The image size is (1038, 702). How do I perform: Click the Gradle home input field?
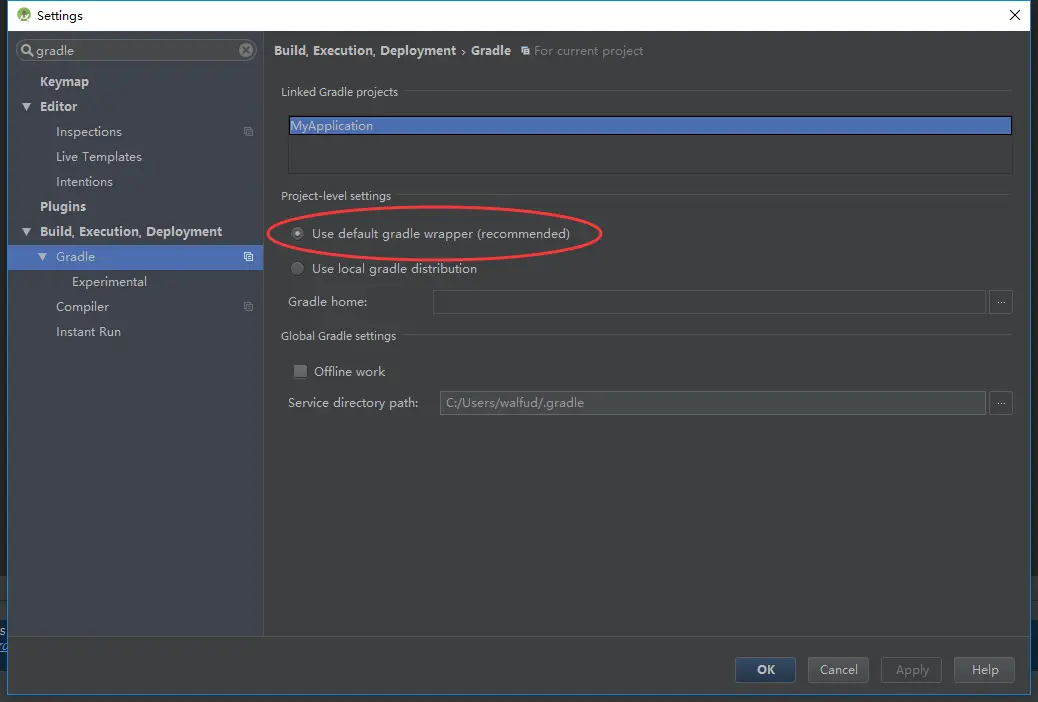(709, 302)
